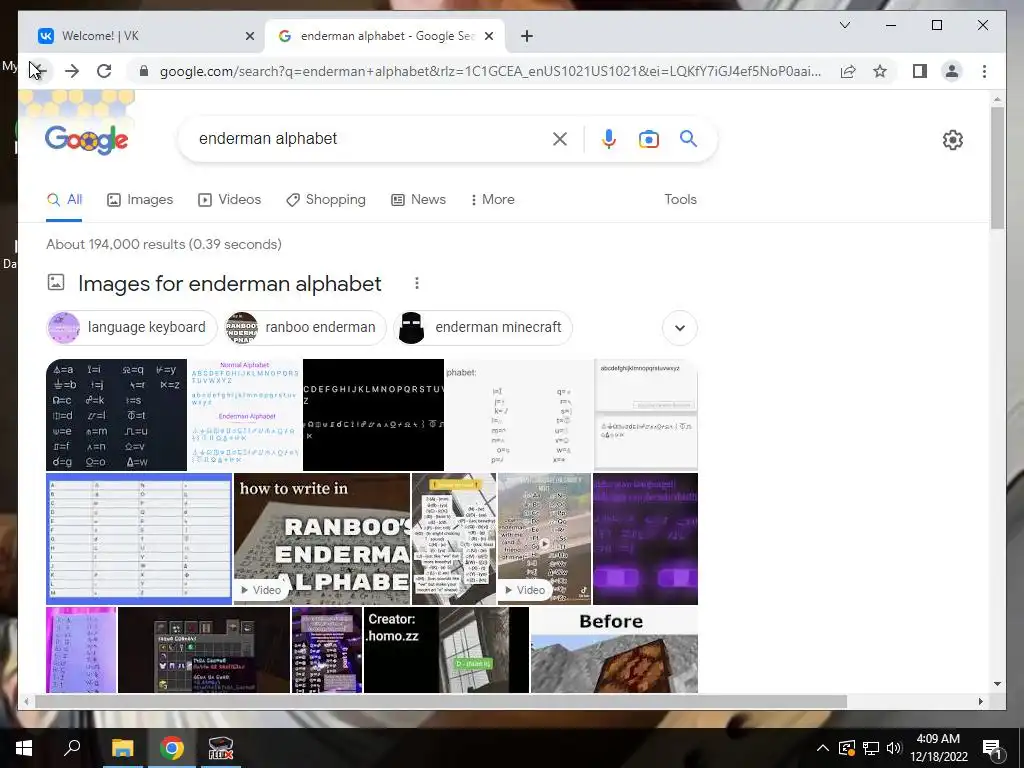Open Images for enderman alphabet heading

(229, 283)
